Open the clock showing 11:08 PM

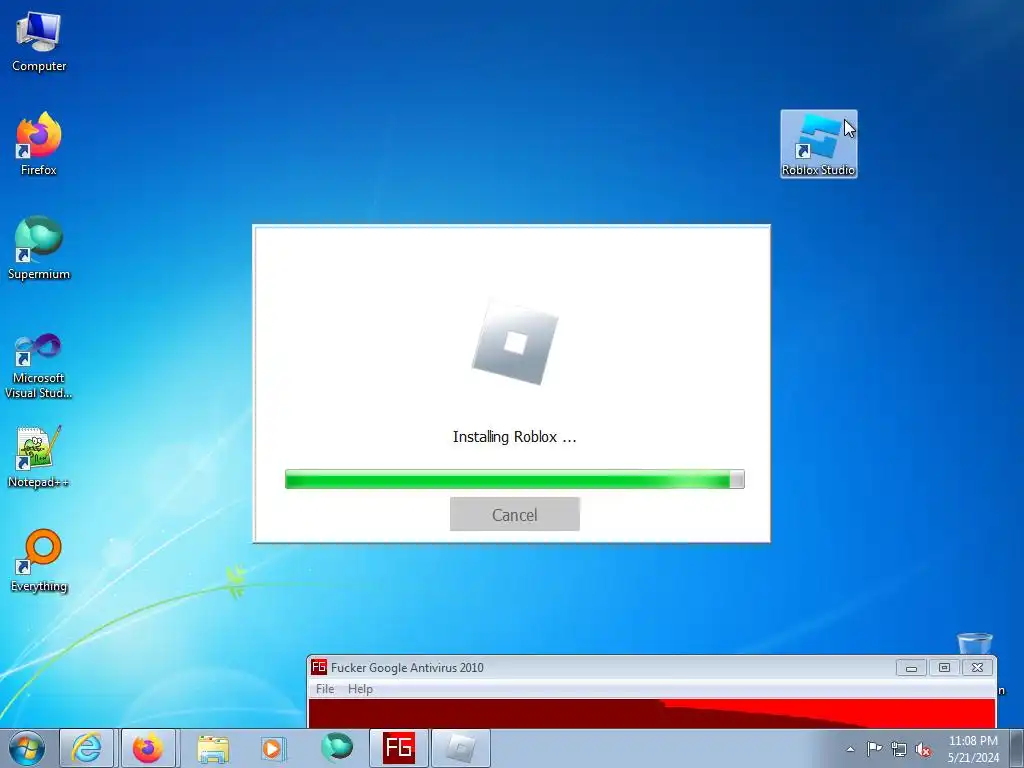click(x=973, y=749)
